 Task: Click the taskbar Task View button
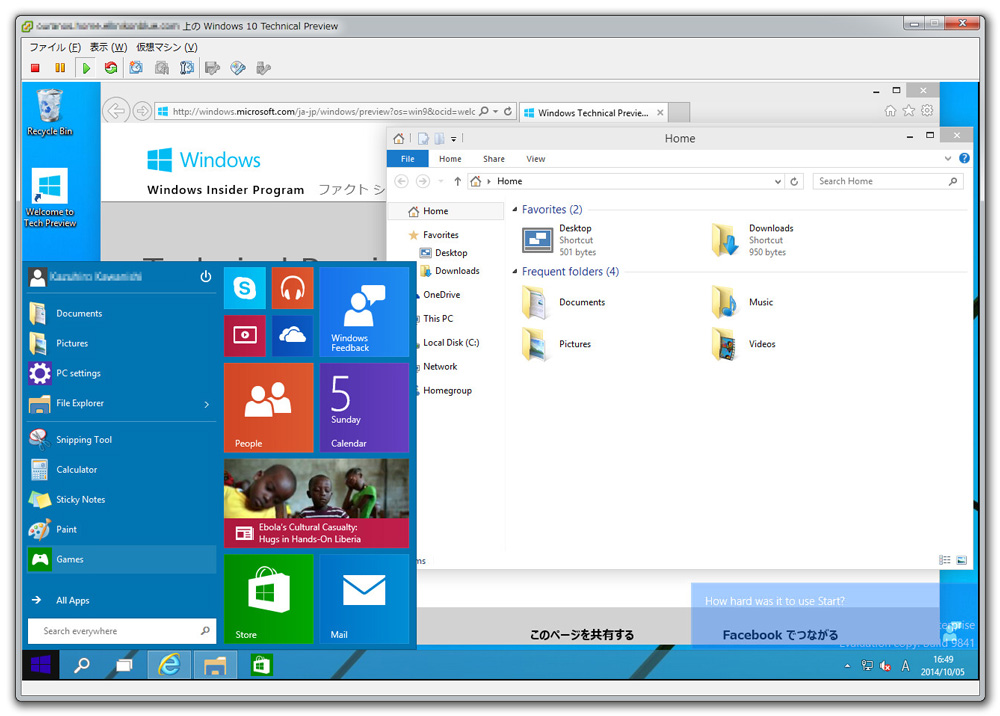pyautogui.click(x=124, y=666)
